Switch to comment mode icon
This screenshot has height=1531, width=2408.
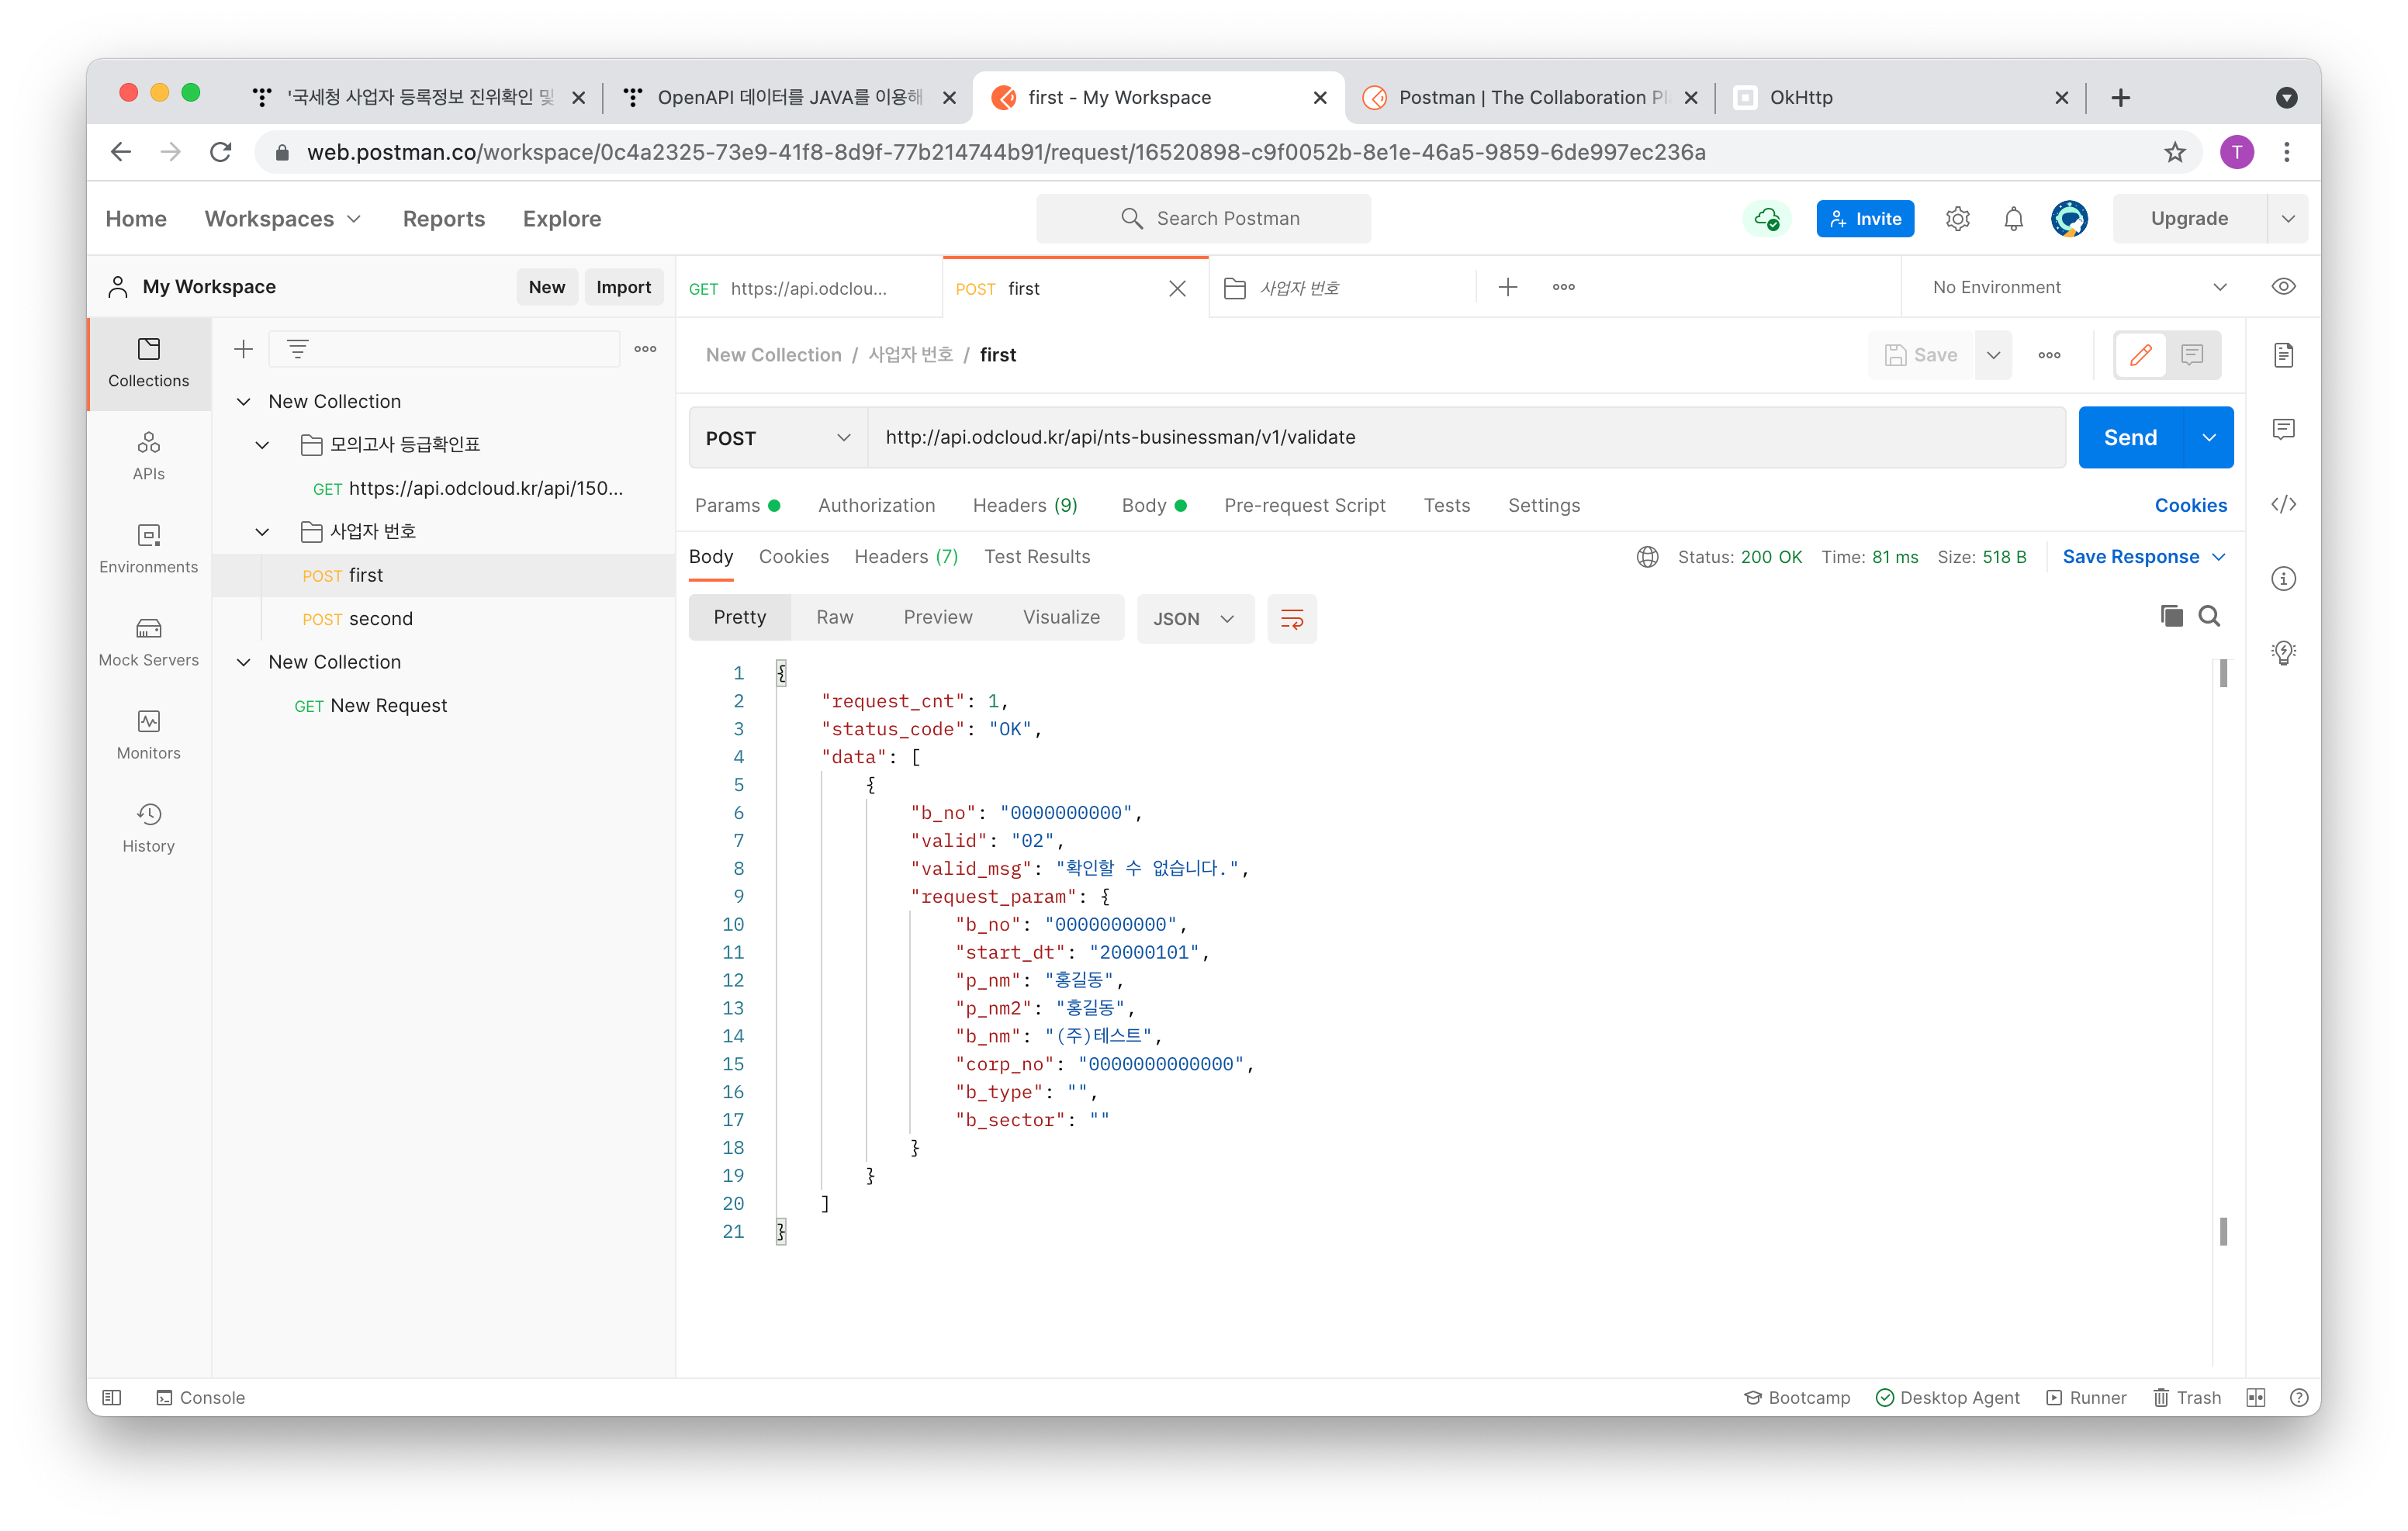[2192, 355]
